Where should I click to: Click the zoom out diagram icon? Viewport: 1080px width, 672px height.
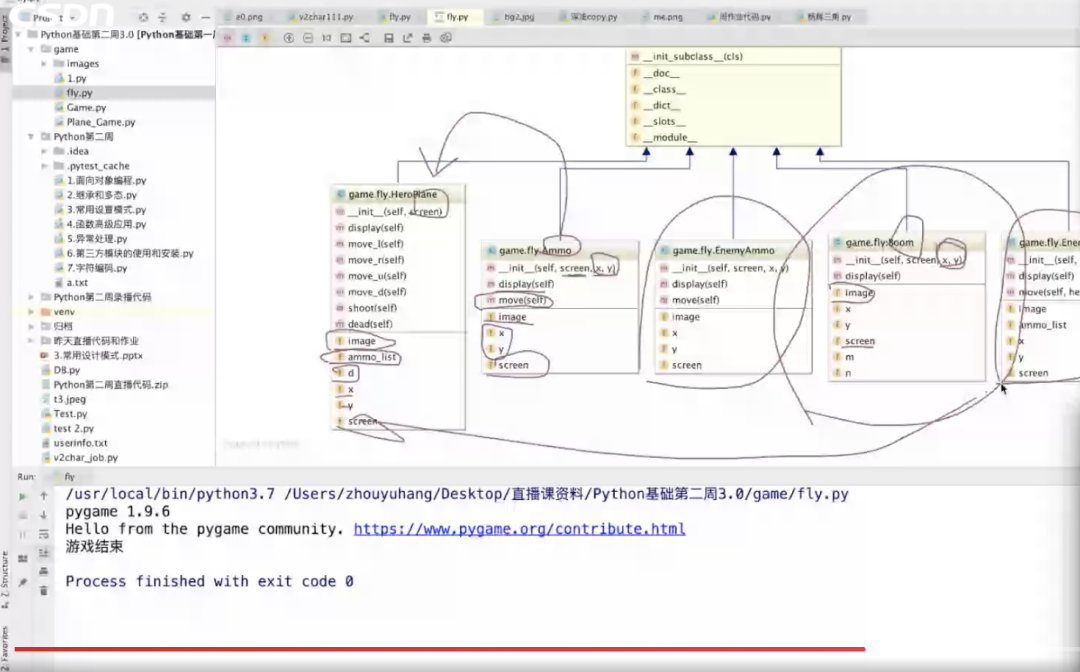pyautogui.click(x=307, y=38)
